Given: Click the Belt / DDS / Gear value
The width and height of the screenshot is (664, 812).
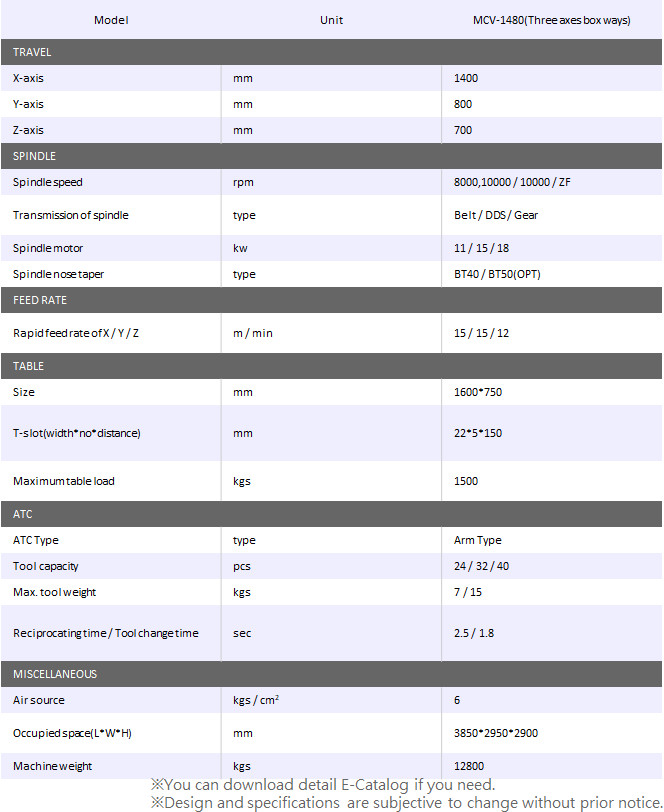Looking at the screenshot, I should (496, 215).
